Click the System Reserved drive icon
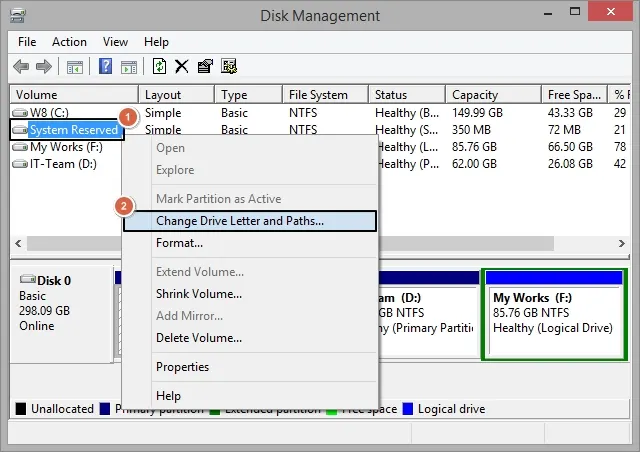Viewport: 640px width, 452px height. click(20, 130)
